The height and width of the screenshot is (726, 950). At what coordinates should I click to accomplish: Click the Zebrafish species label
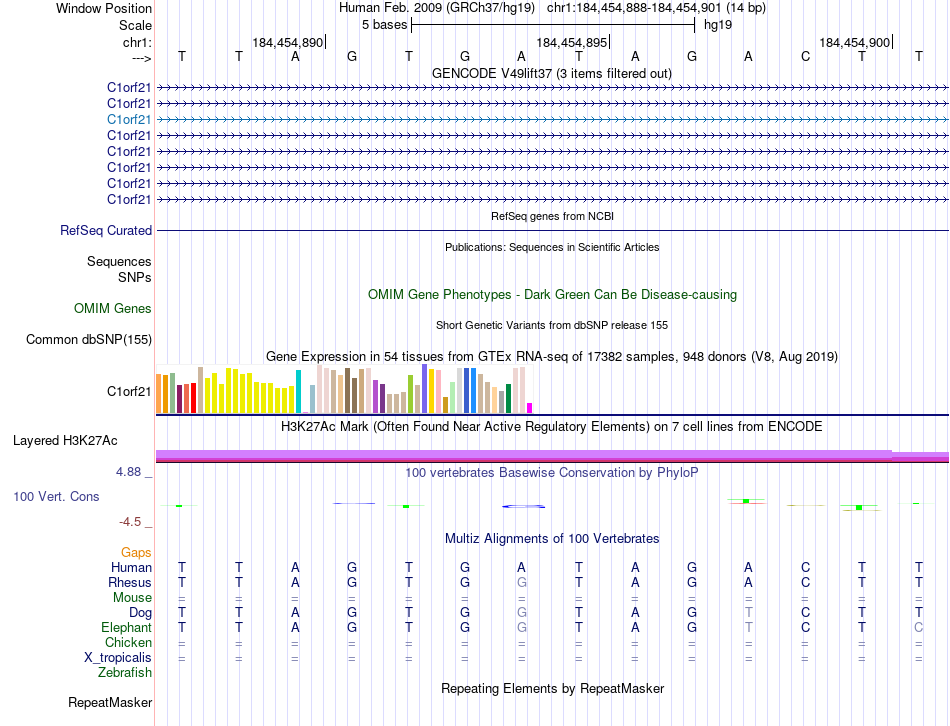coord(125,672)
